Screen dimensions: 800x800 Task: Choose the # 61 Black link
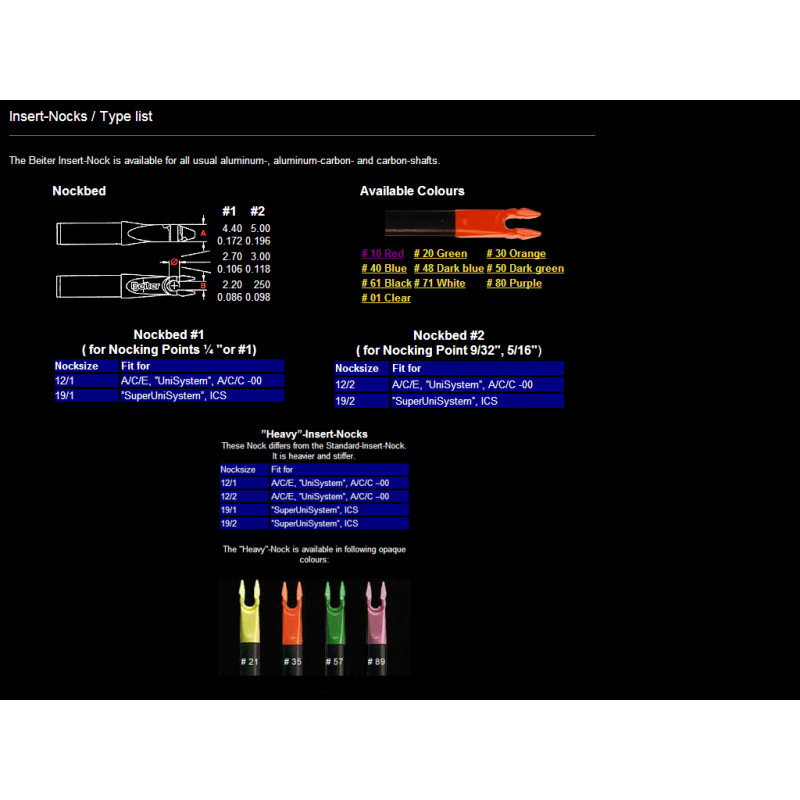(x=386, y=283)
